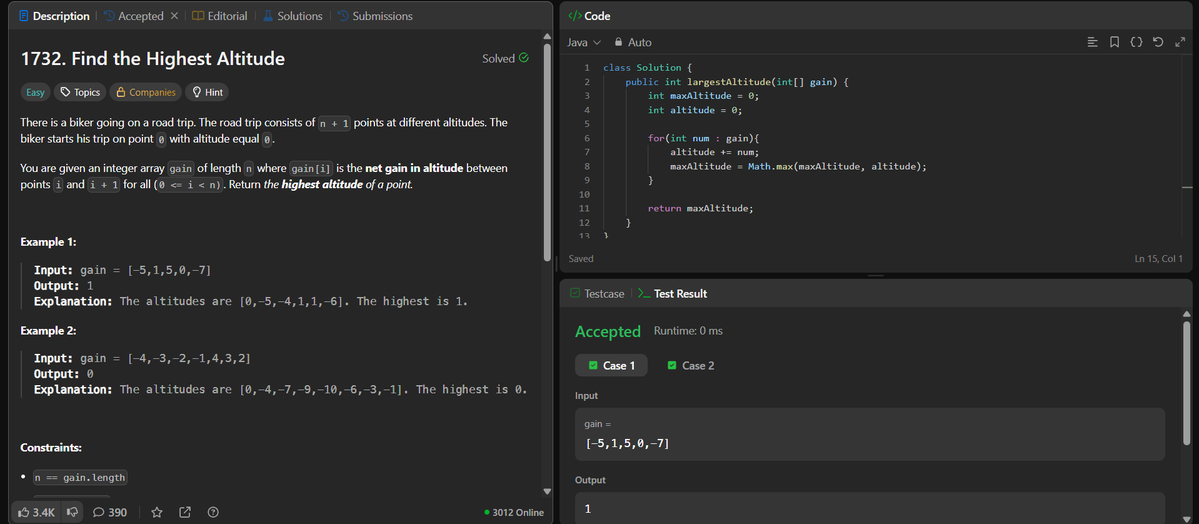The height and width of the screenshot is (524, 1199).
Task: Close the Accepted tab
Action: (174, 16)
